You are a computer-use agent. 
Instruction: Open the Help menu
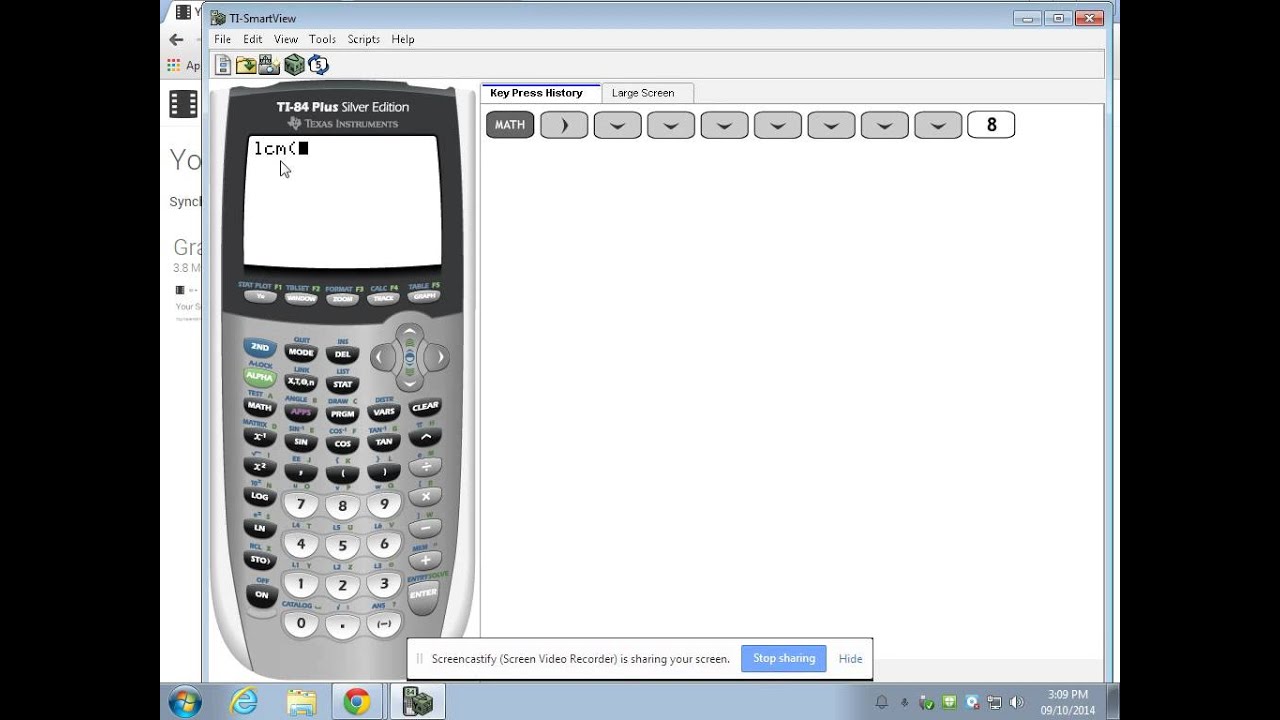coord(403,39)
